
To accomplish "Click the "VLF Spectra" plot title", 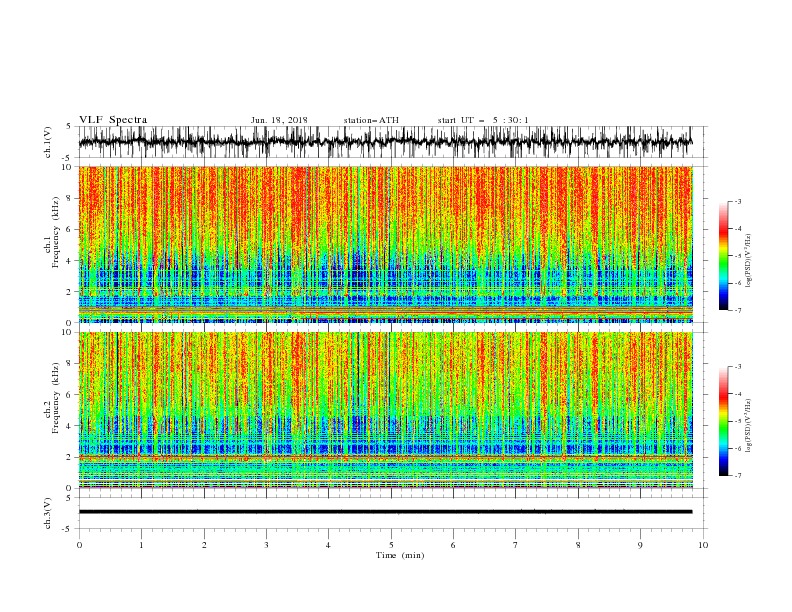I will [x=113, y=120].
